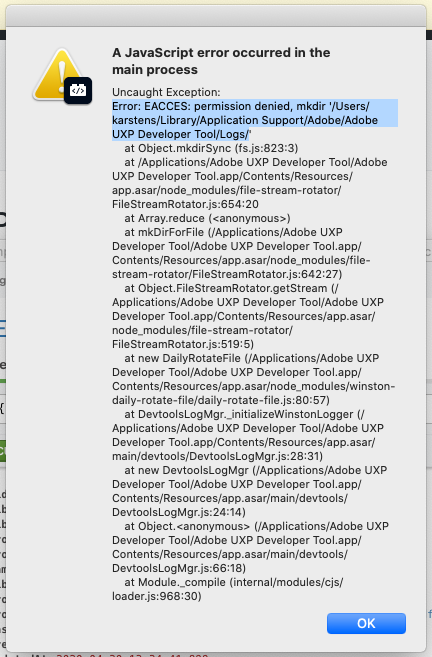The height and width of the screenshot is (657, 432).
Task: Click the highlighted 'Error: EACCES: permission denied' text
Action: click(255, 120)
